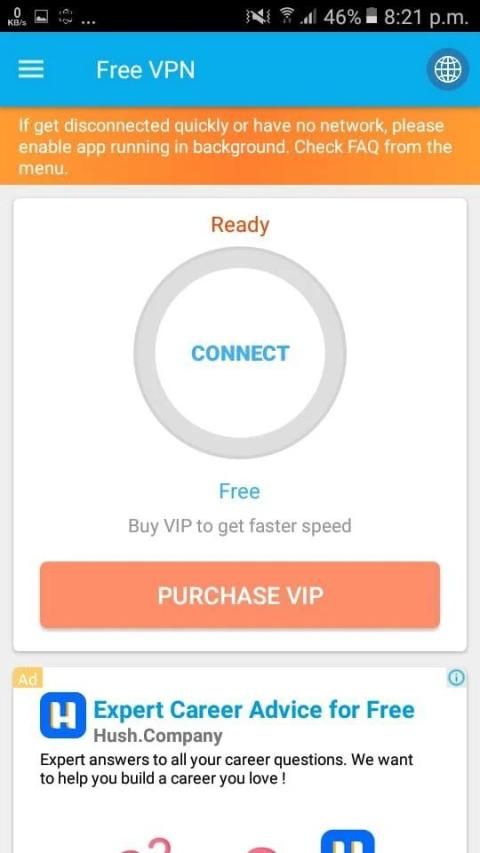Tap the image notification icon
Image resolution: width=480 pixels, height=853 pixels.
41,16
